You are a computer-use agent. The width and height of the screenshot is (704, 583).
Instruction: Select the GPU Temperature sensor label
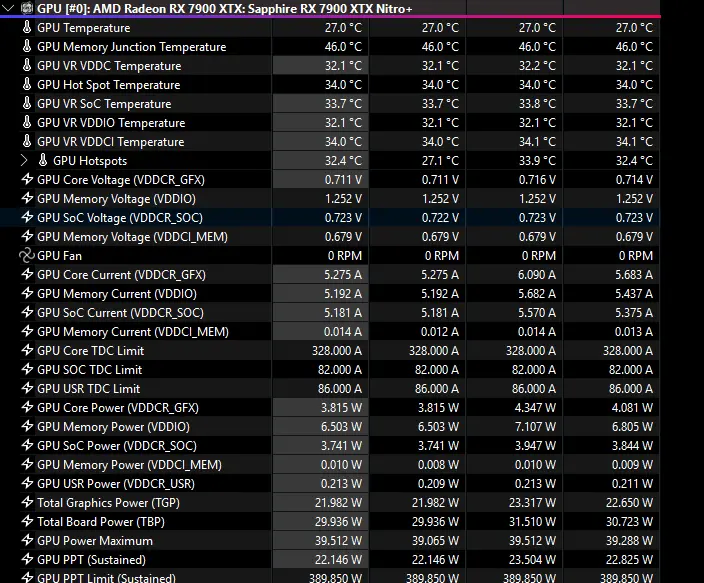(x=84, y=28)
